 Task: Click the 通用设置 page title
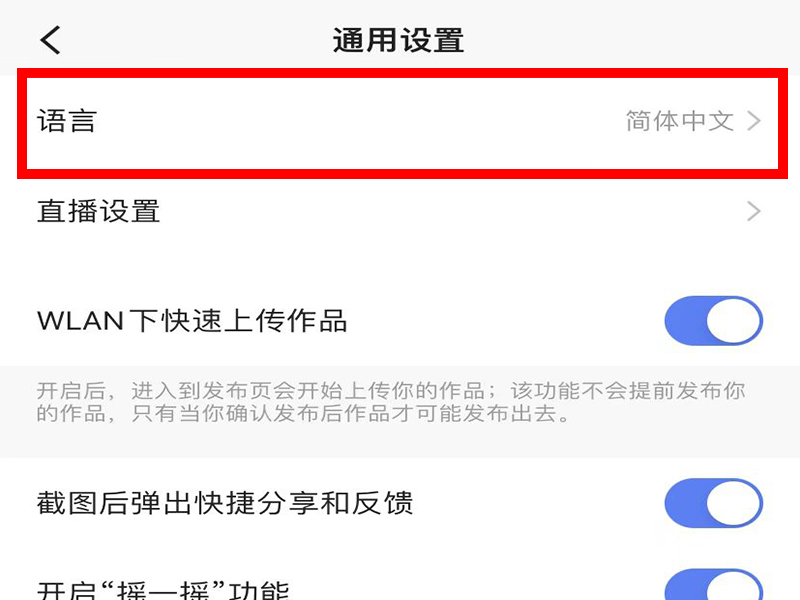pos(398,40)
